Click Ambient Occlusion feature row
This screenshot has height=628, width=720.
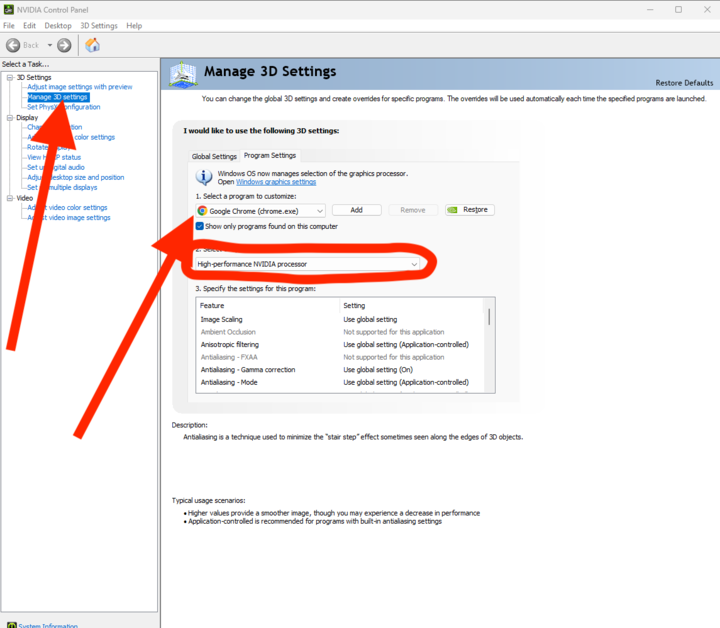coord(340,332)
